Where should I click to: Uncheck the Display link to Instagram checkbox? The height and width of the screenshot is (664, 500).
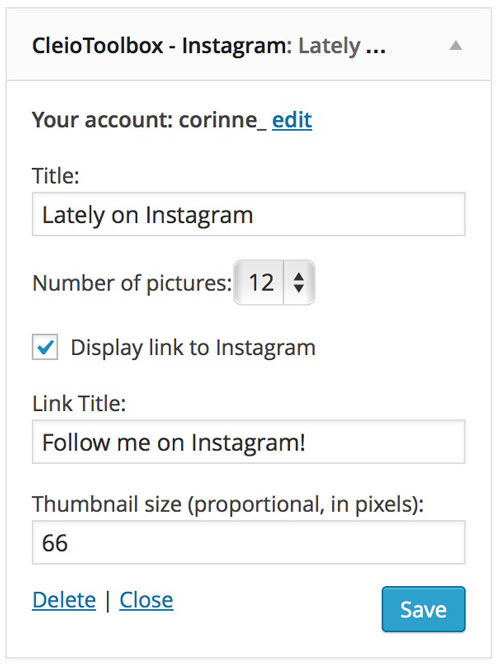tap(45, 347)
